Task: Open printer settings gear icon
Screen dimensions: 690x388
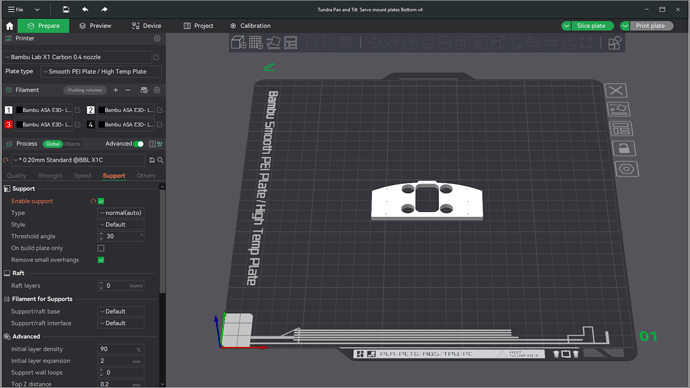Action: click(x=157, y=39)
